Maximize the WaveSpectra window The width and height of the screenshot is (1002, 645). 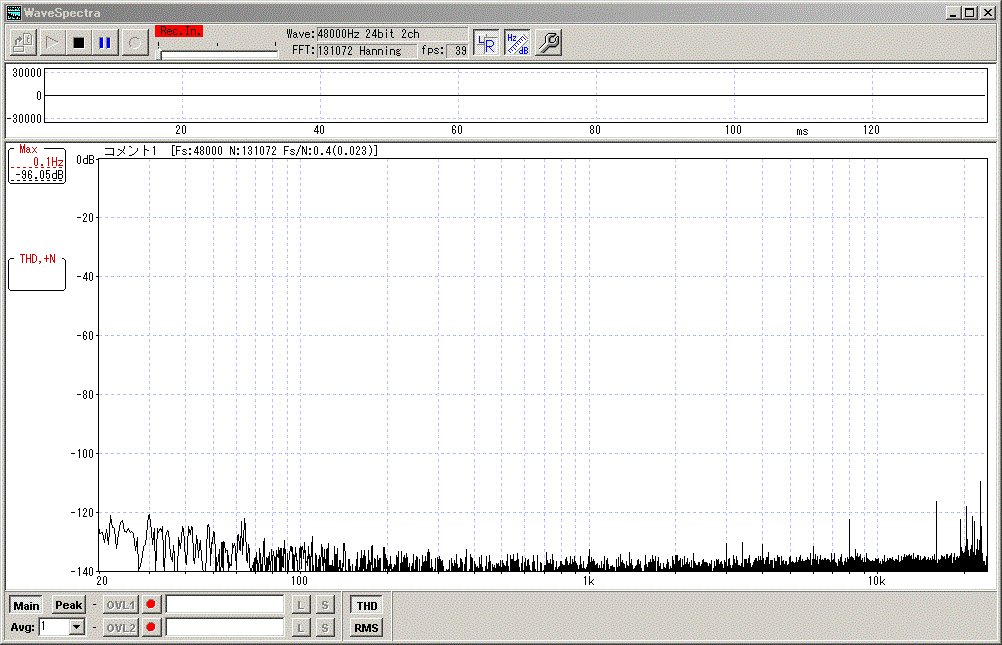[970, 13]
